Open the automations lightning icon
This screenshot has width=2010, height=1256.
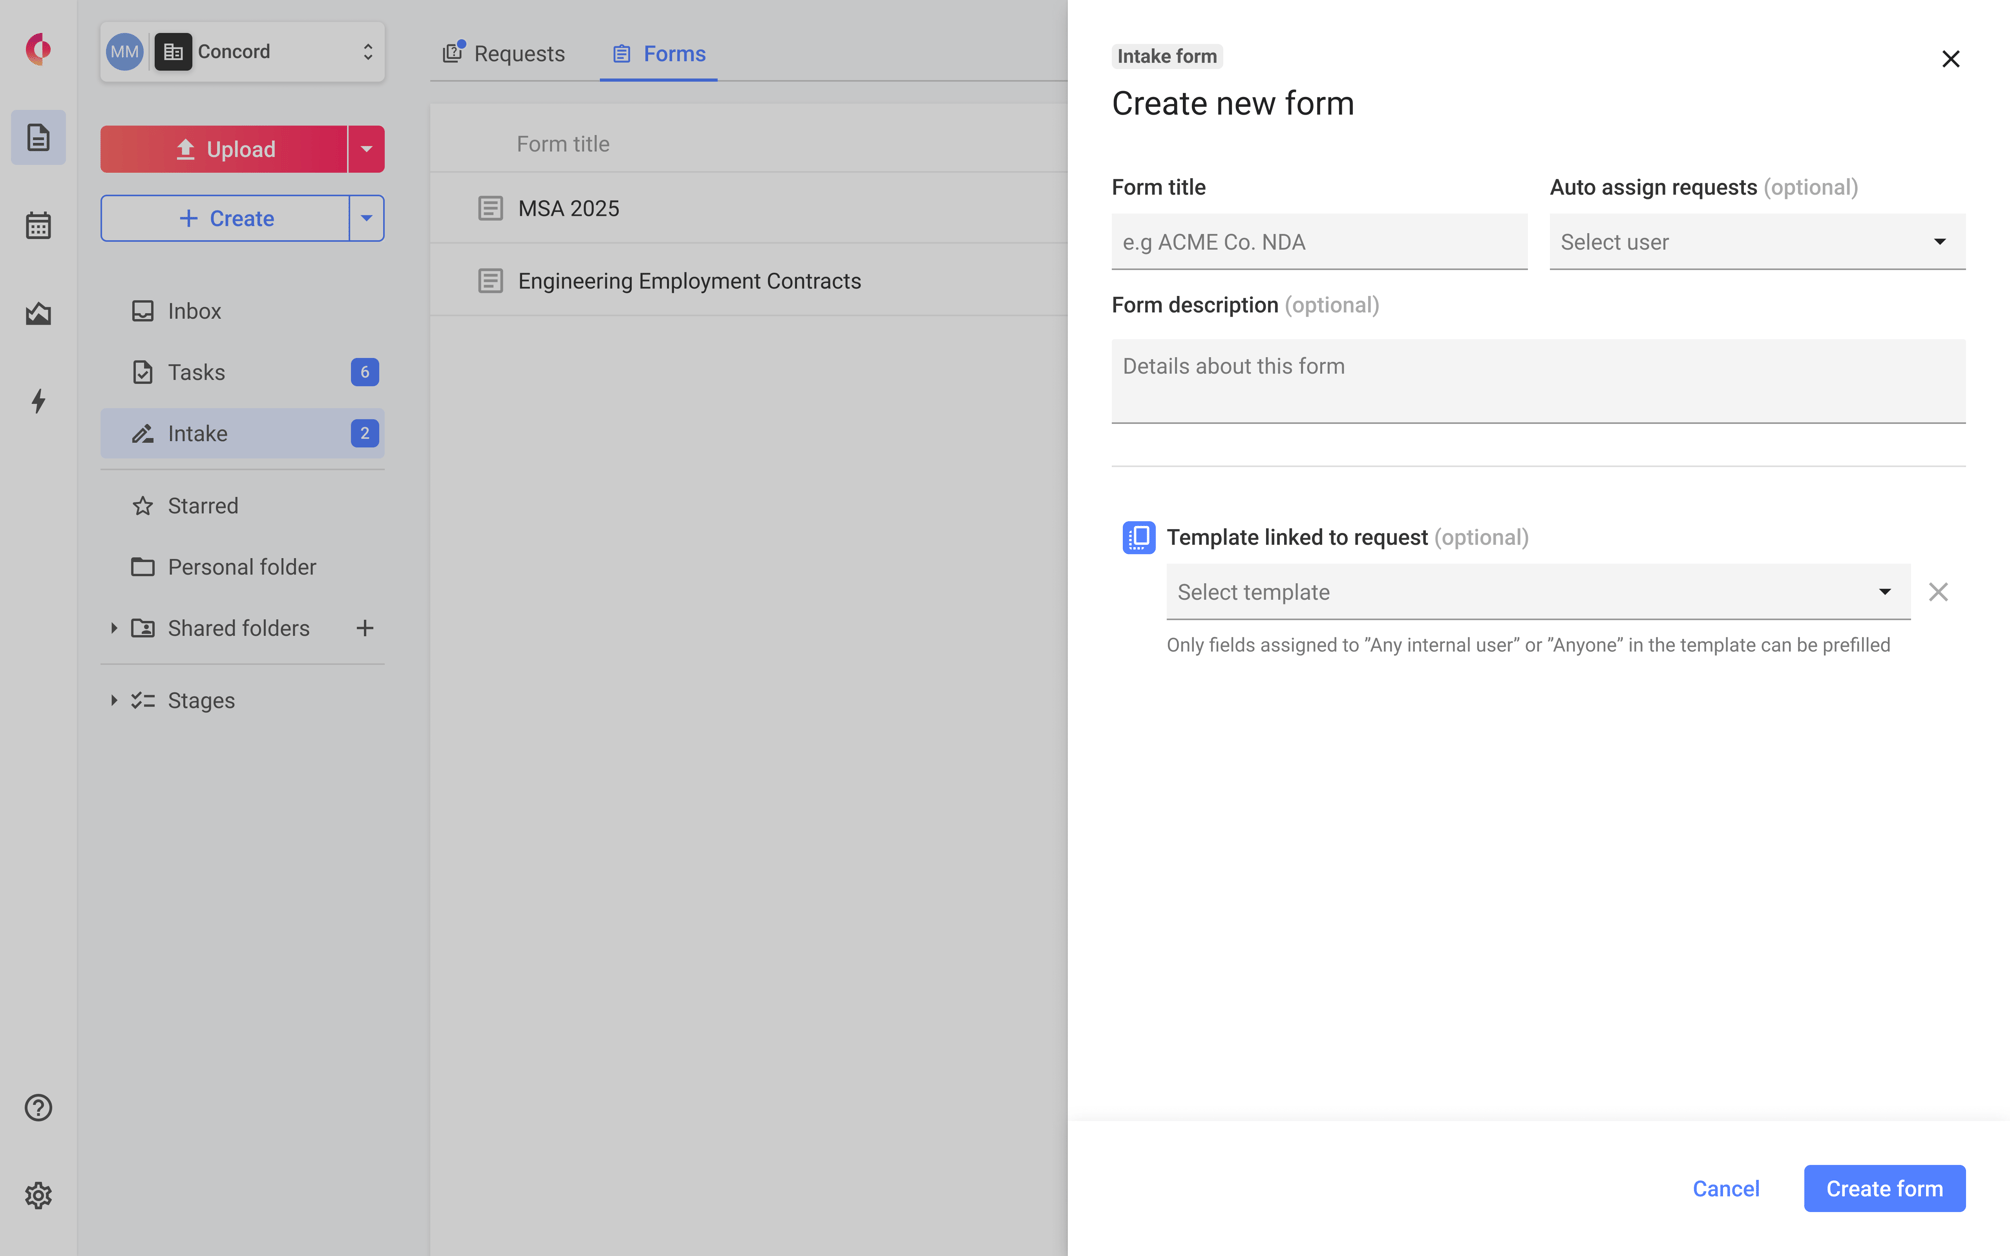click(x=38, y=402)
